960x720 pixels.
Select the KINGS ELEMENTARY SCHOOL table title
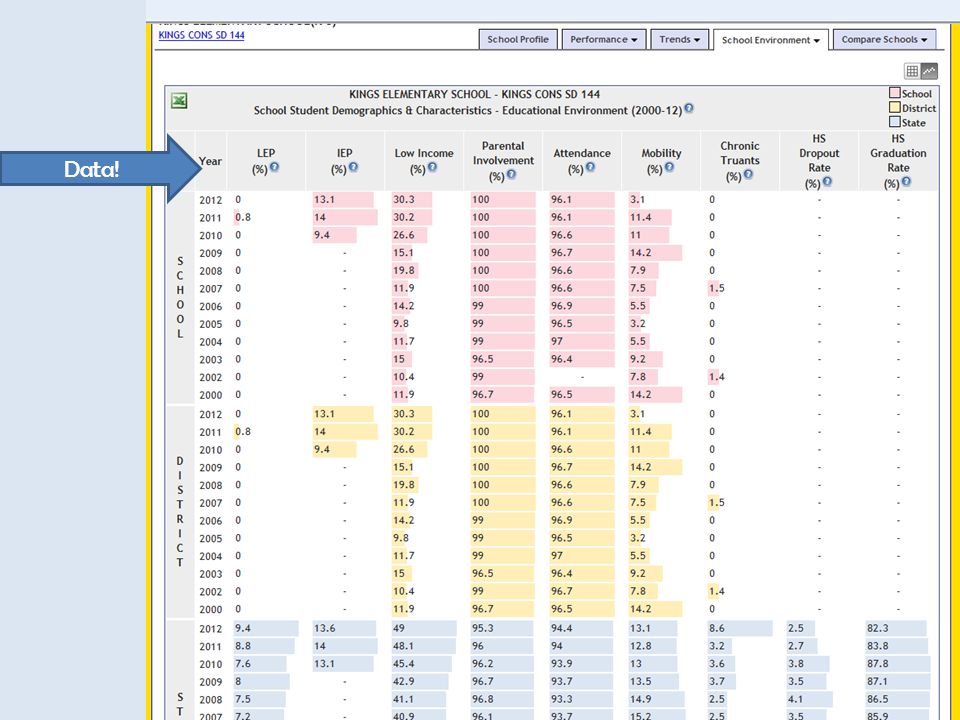pyautogui.click(x=474, y=94)
